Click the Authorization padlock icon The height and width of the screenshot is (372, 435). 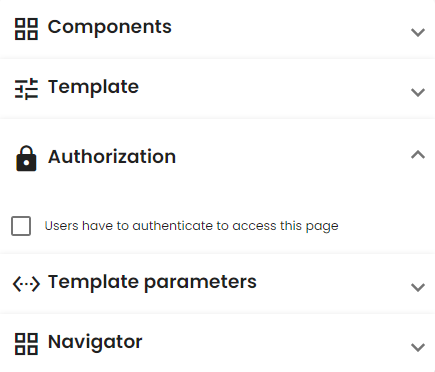pos(26,158)
